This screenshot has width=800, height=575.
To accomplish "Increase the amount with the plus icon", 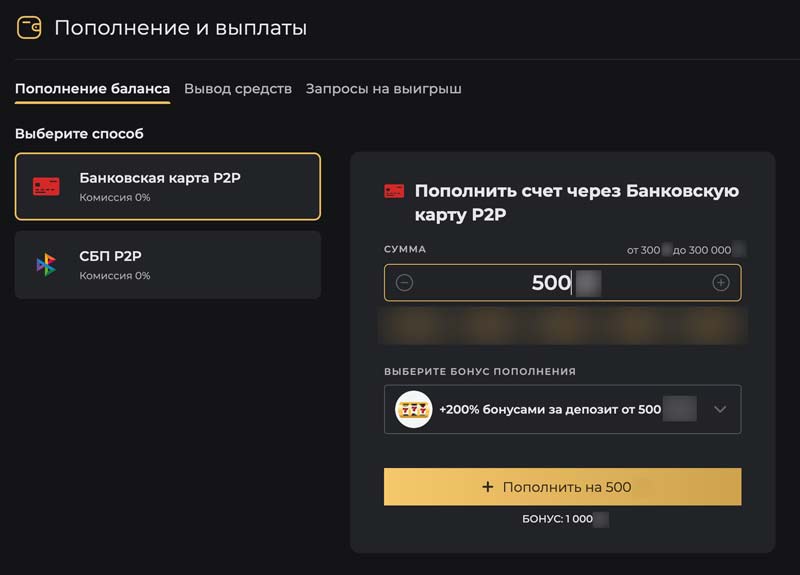I will point(720,283).
